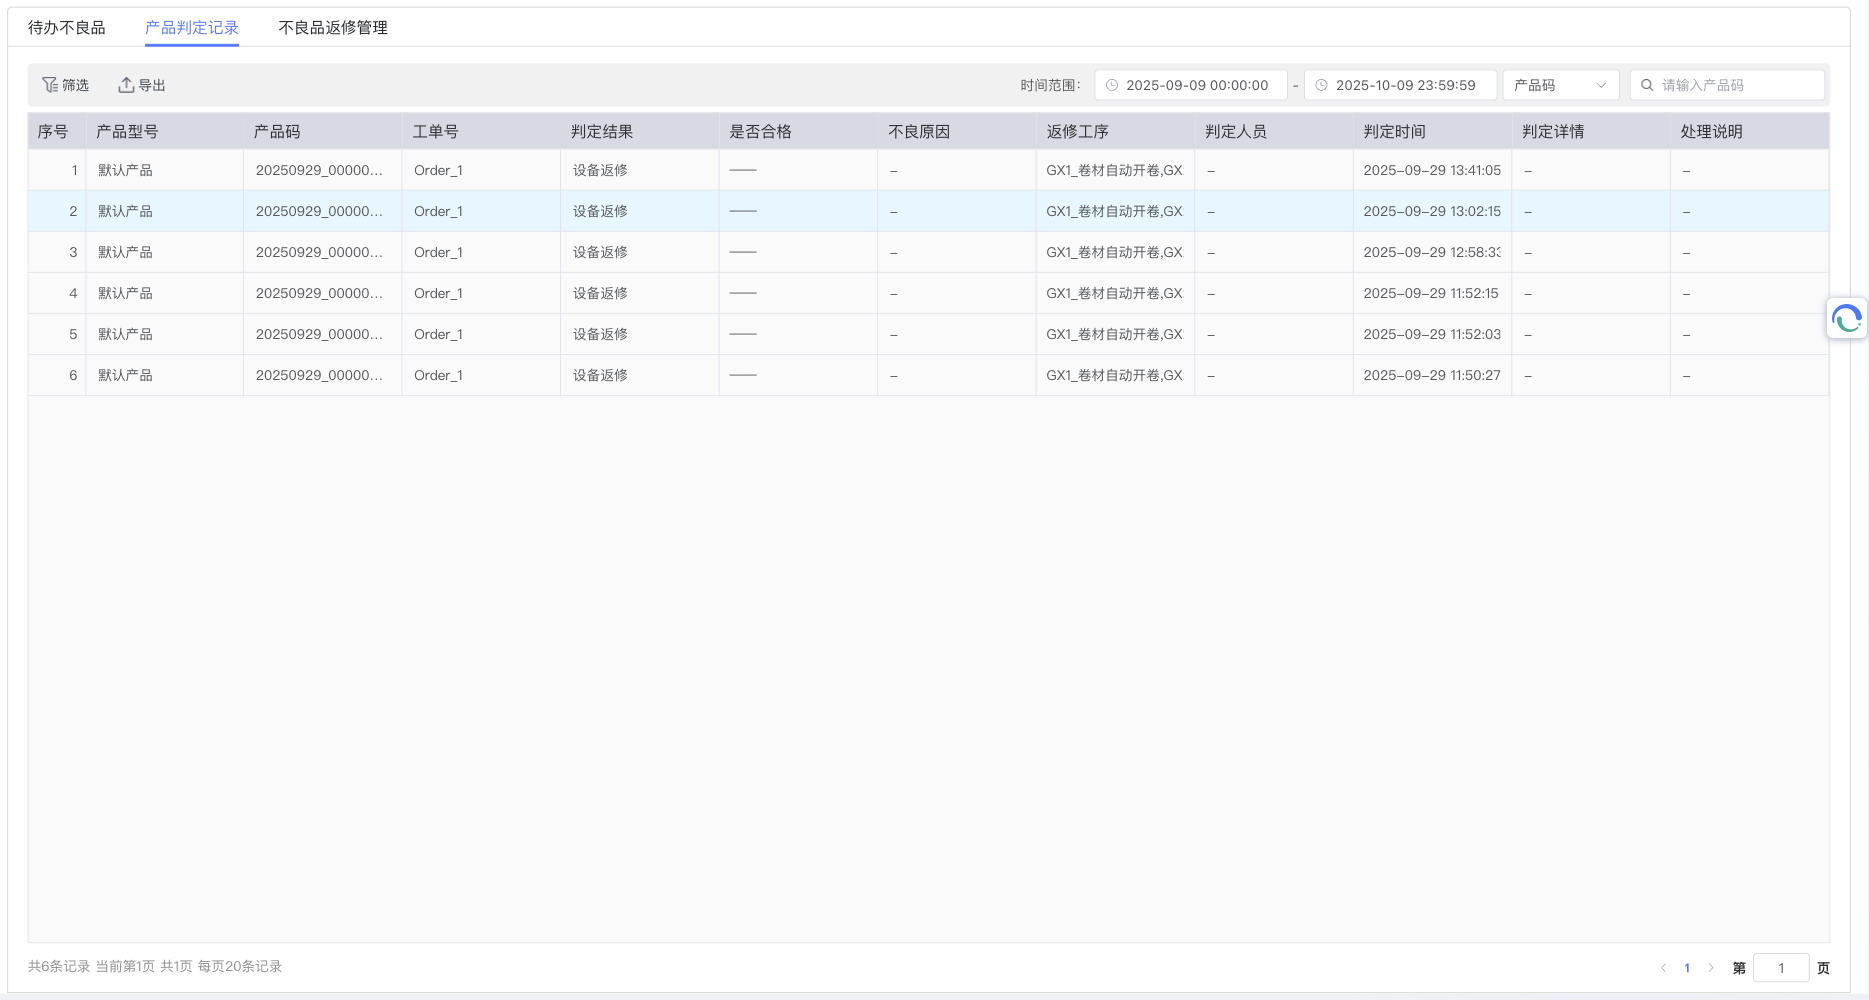Select the 产品判定记录 tab

(192, 28)
